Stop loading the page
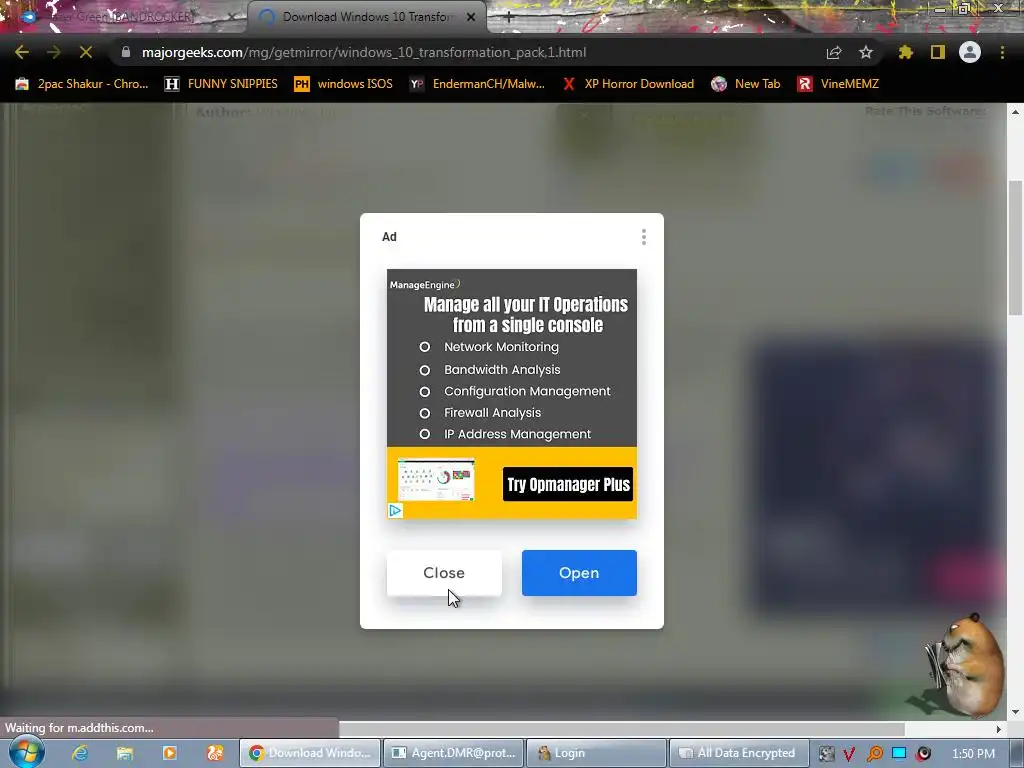1024x768 pixels. point(86,52)
